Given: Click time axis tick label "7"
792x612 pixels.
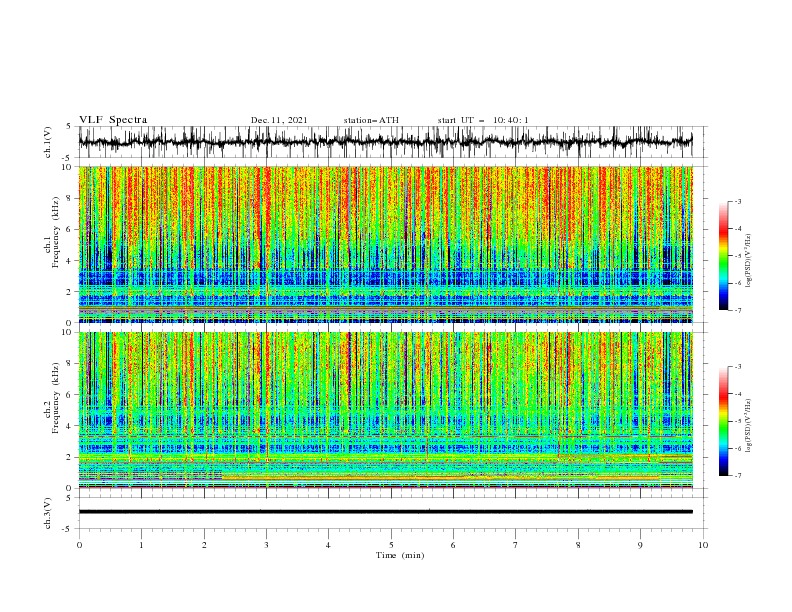Looking at the screenshot, I should pos(515,545).
